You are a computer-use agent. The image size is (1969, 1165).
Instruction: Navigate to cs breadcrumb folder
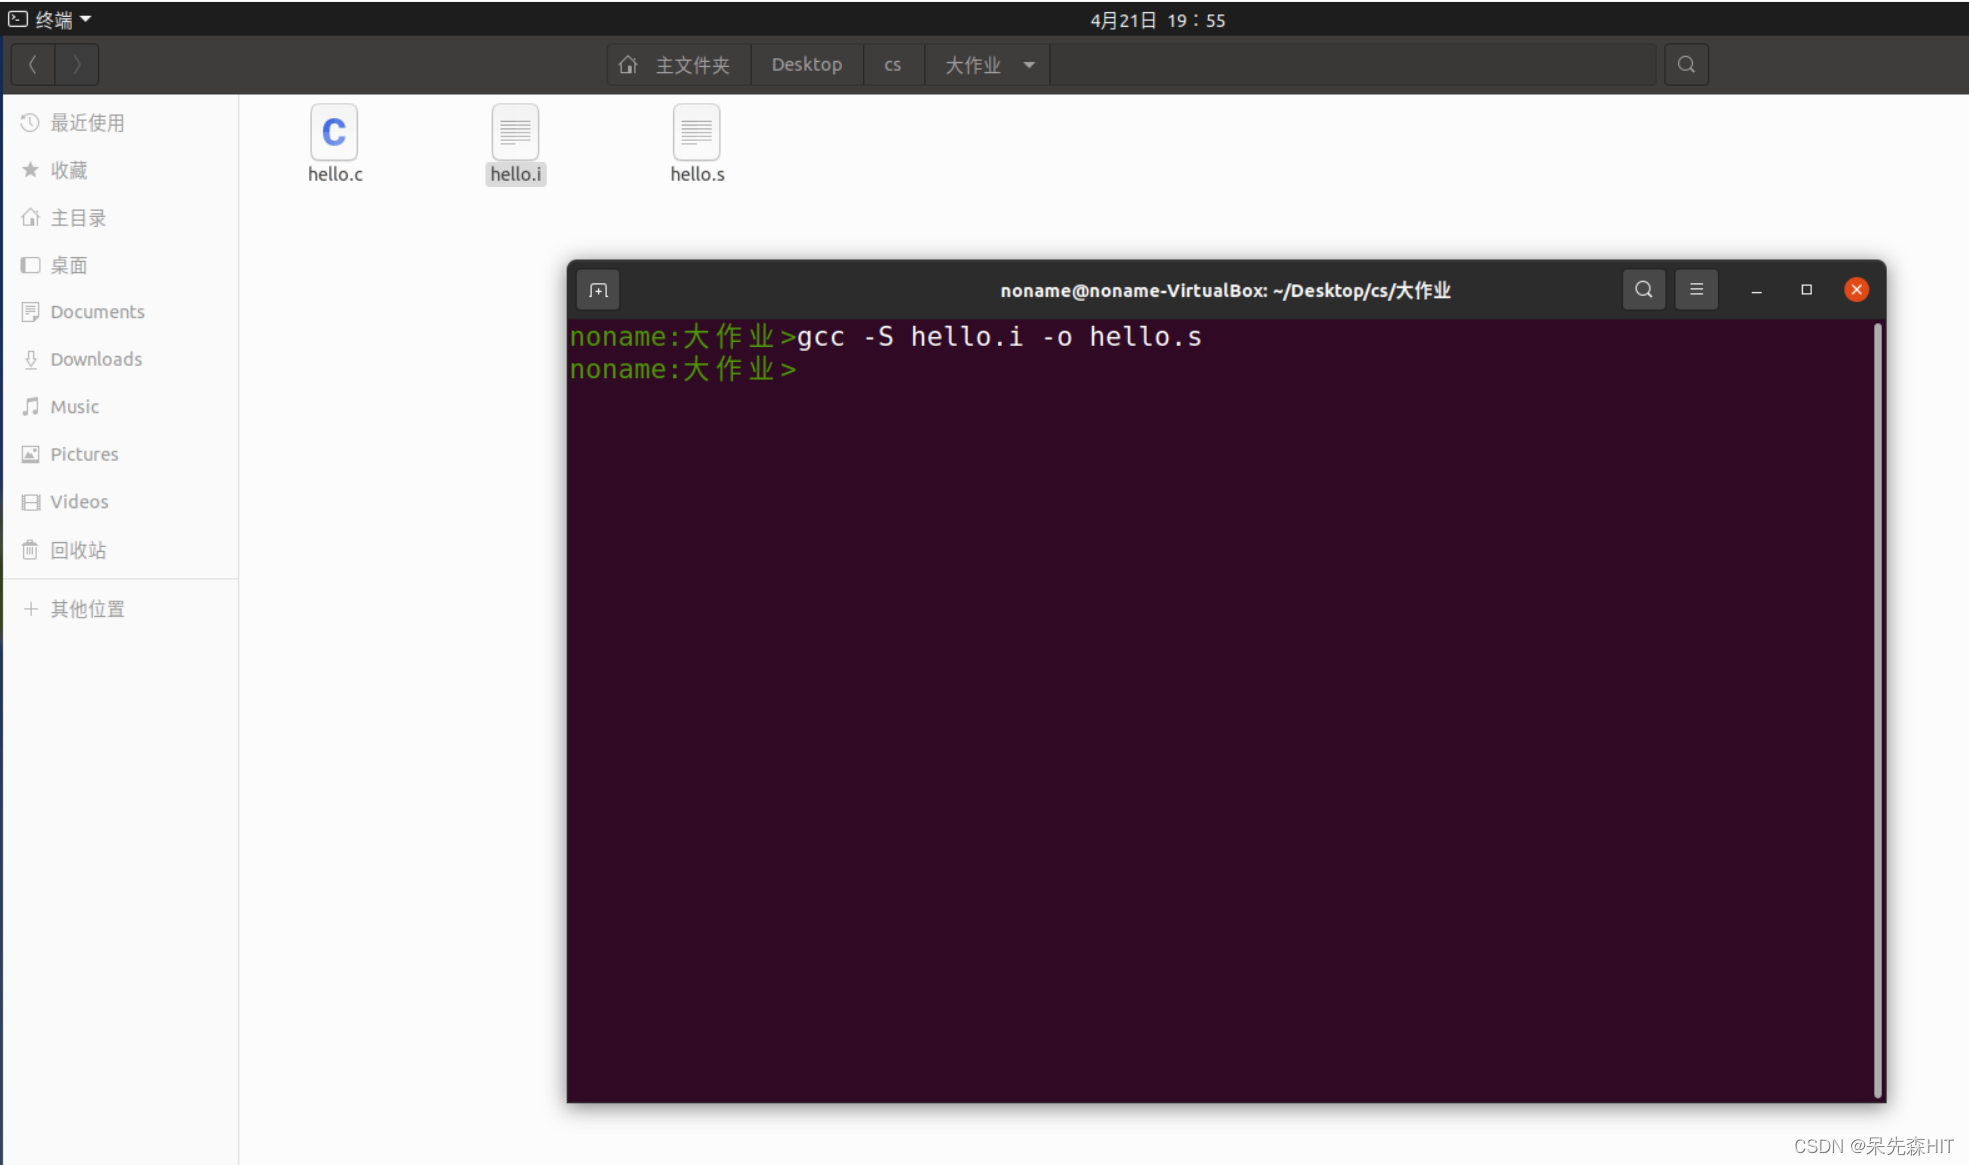tap(893, 65)
